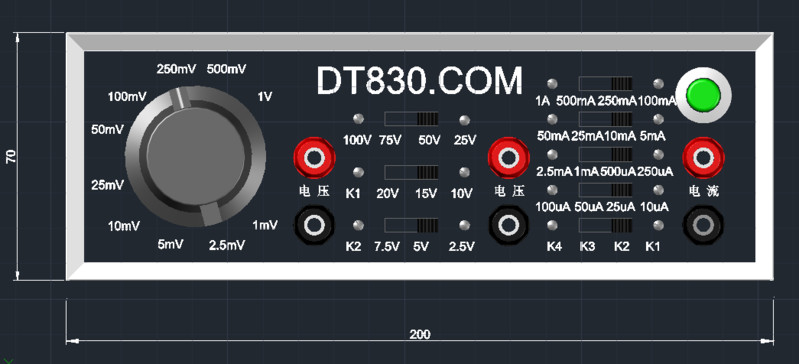
Task: Click the indicator light beside the 100V label
Action: (x=359, y=119)
